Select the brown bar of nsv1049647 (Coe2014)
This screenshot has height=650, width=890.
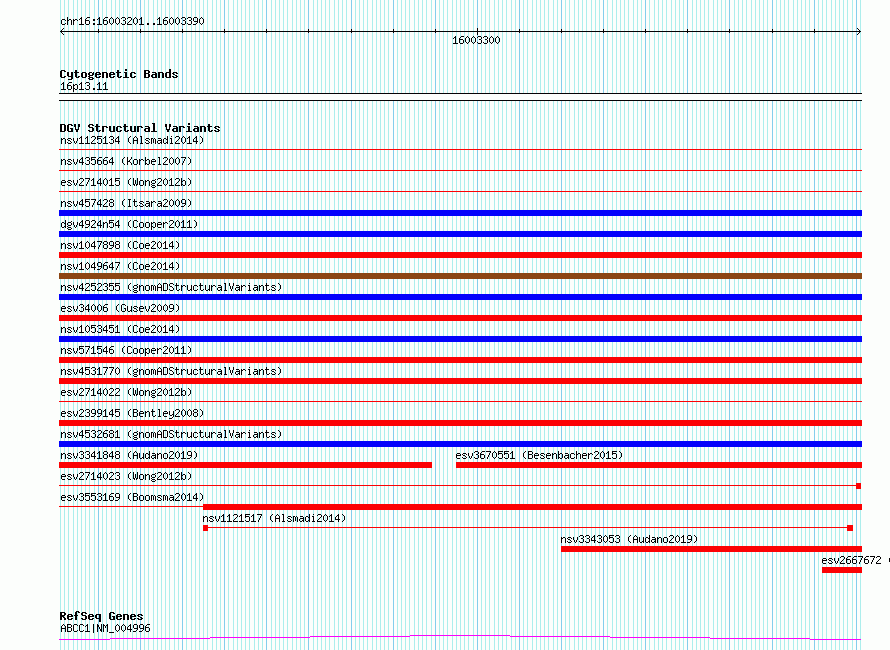(x=460, y=276)
